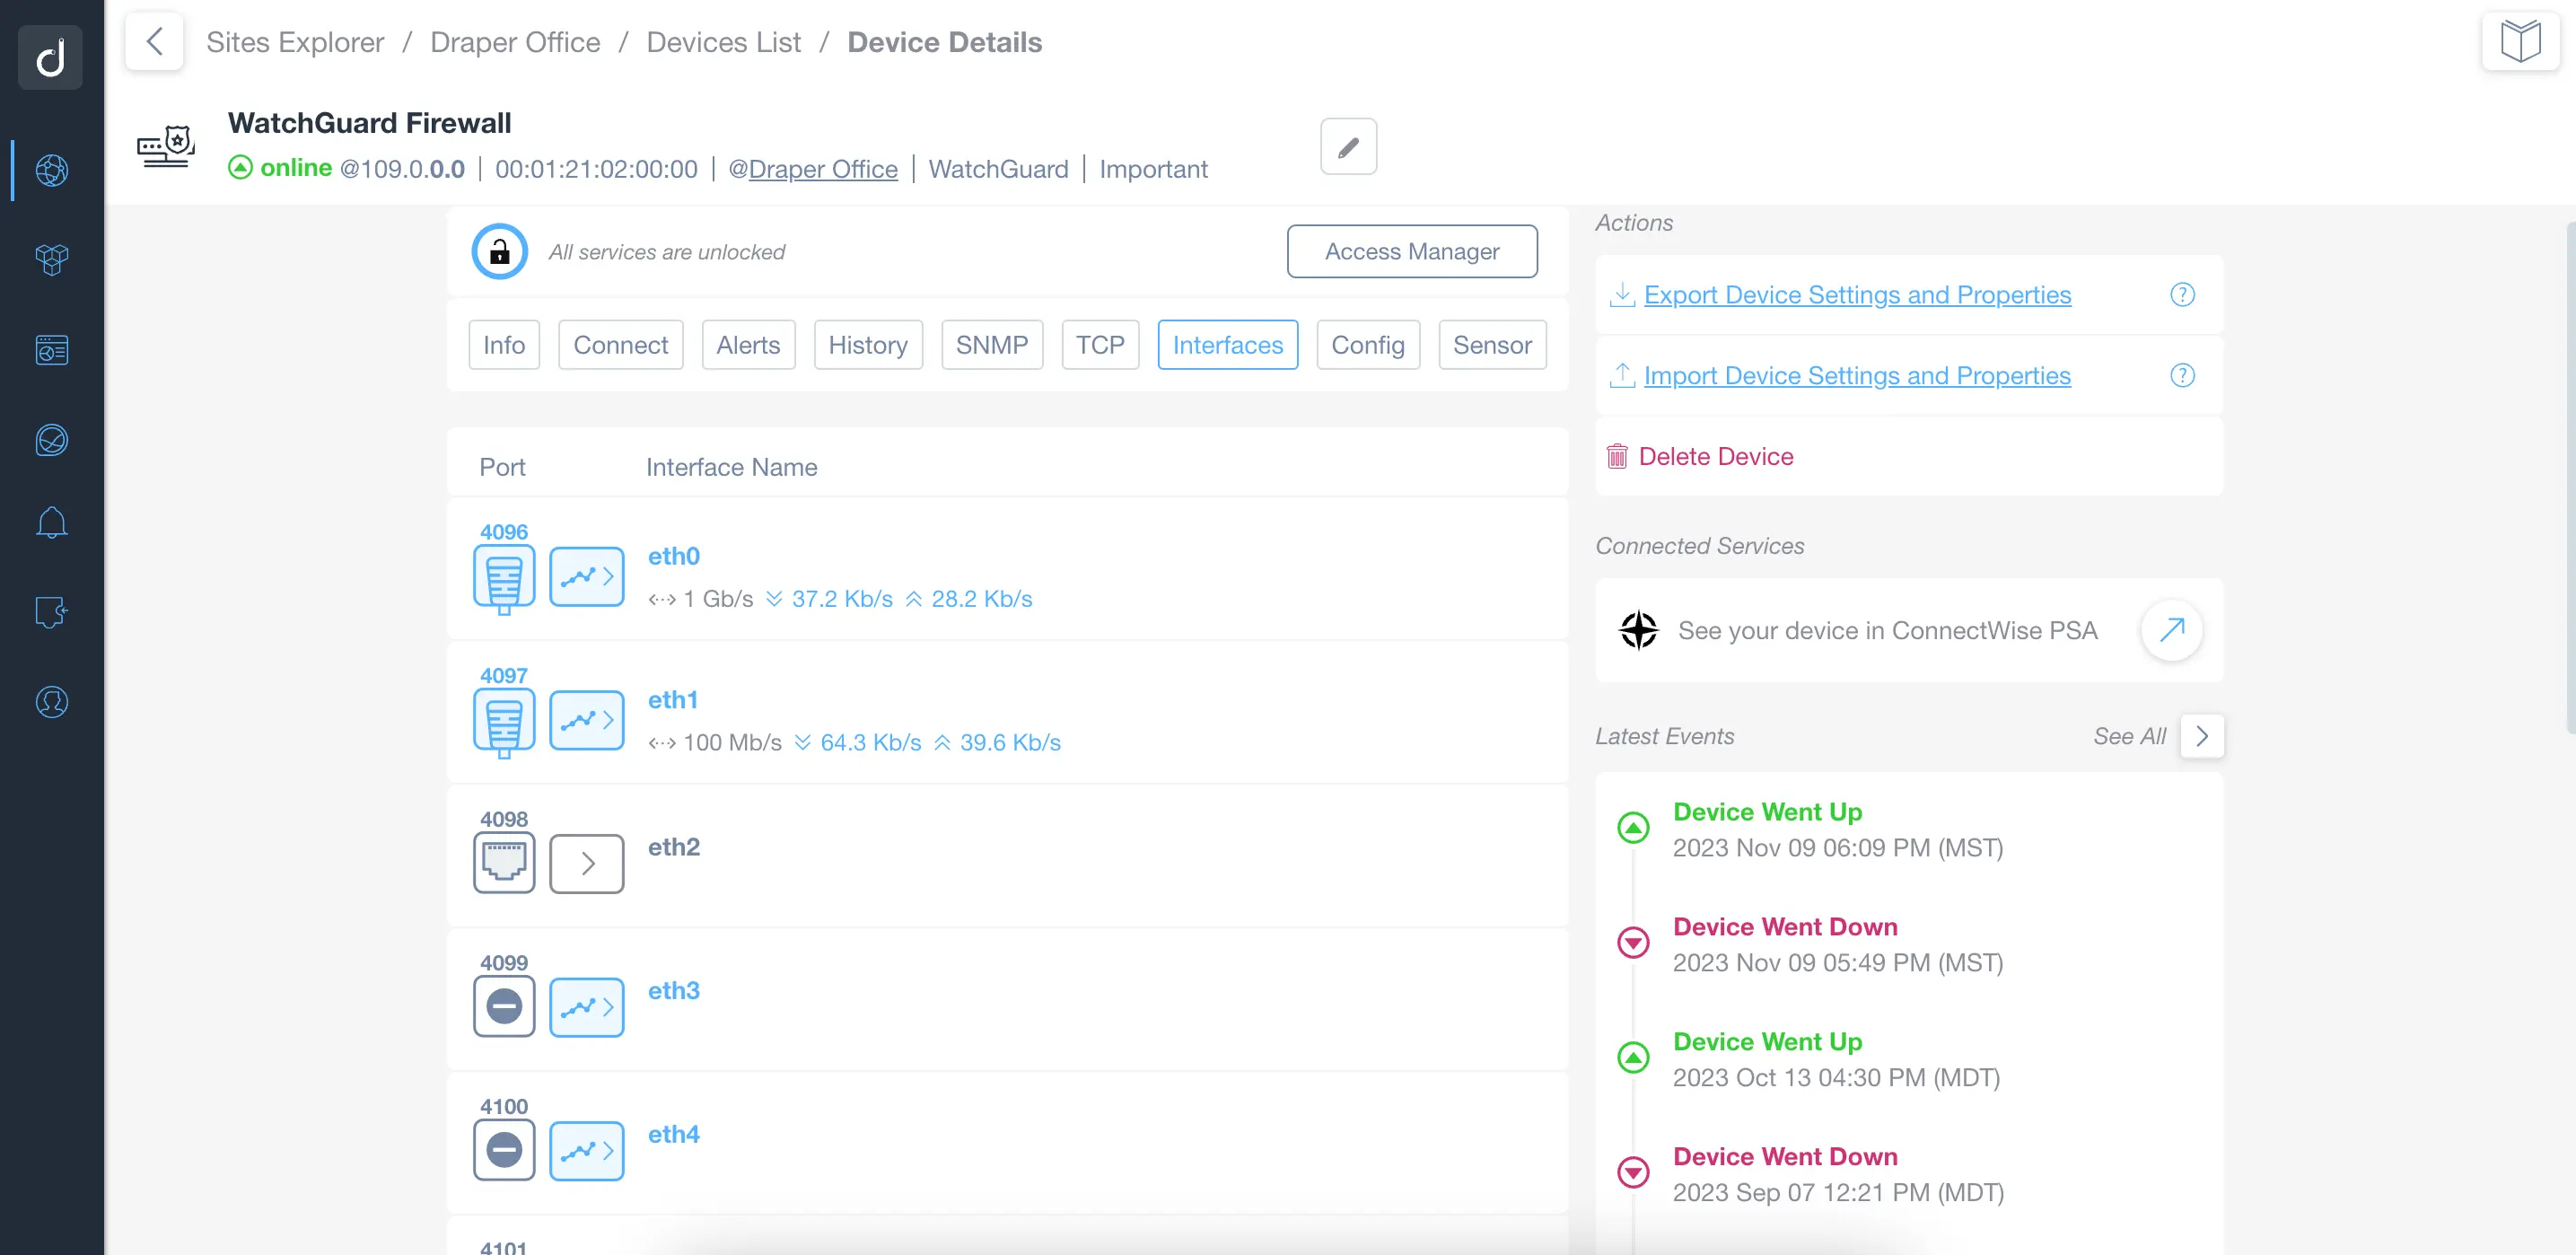Click the Interface Name column header
2576x1255 pixels.
tap(732, 467)
